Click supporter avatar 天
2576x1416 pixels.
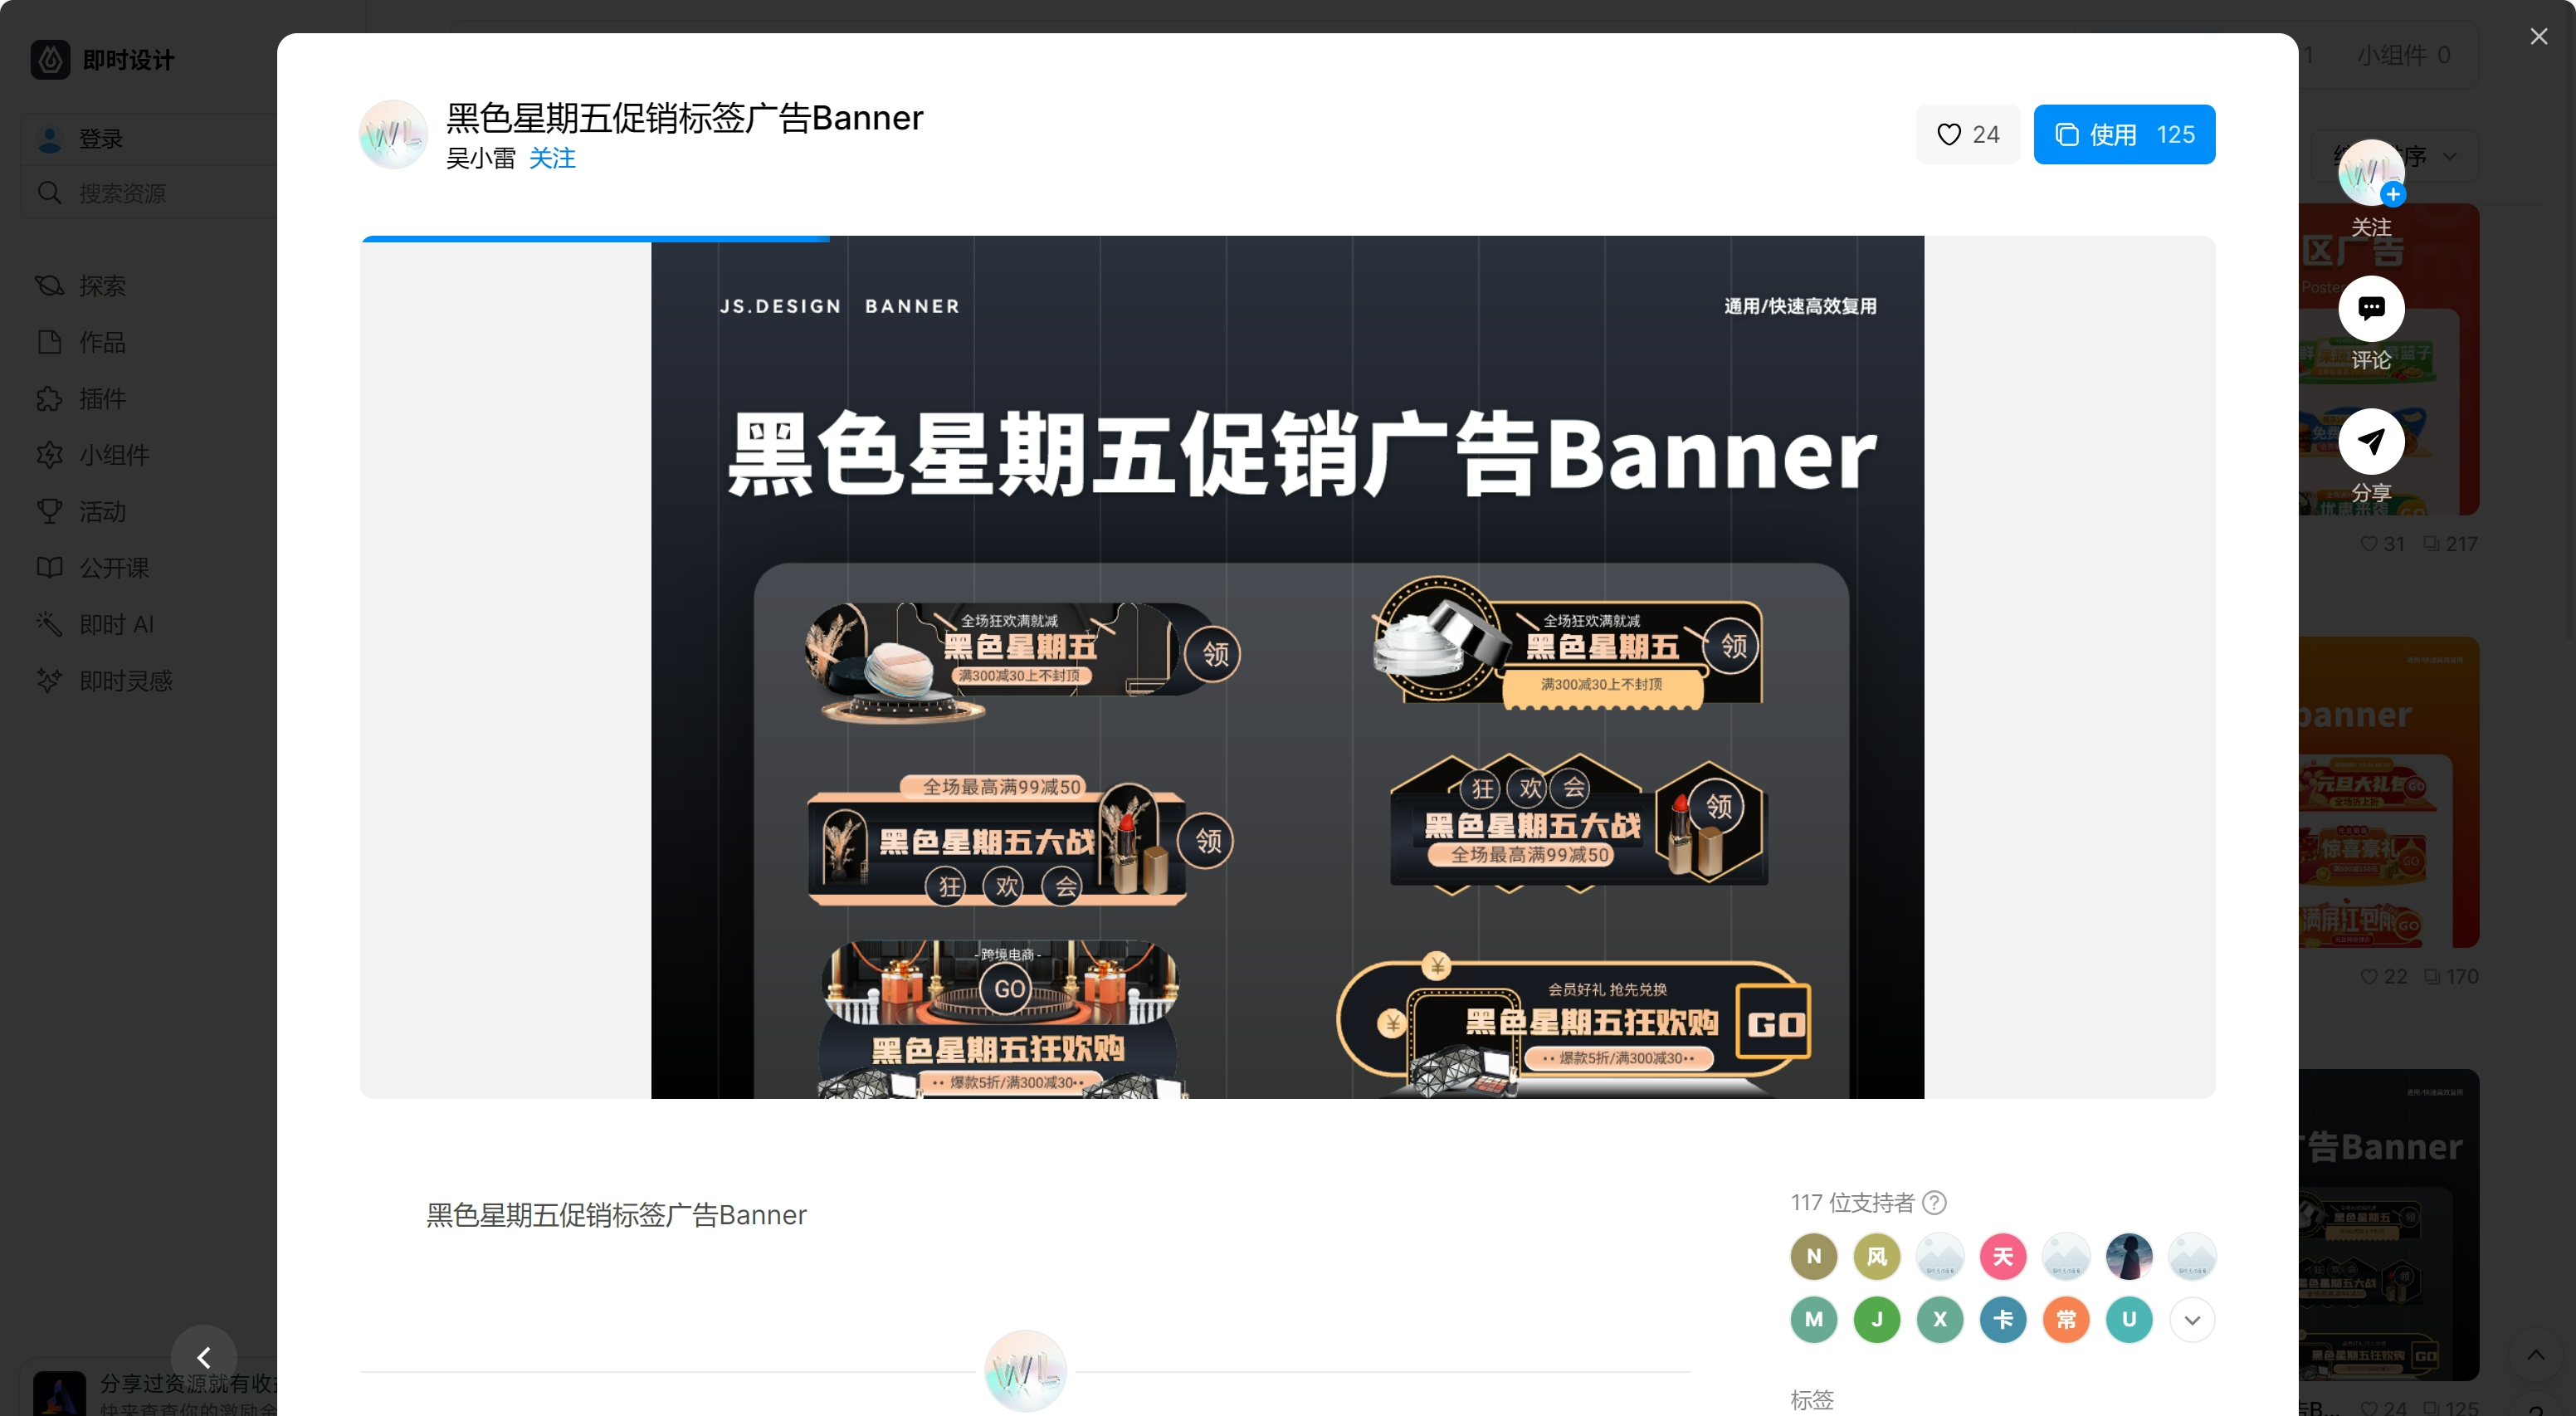pos(2003,1256)
